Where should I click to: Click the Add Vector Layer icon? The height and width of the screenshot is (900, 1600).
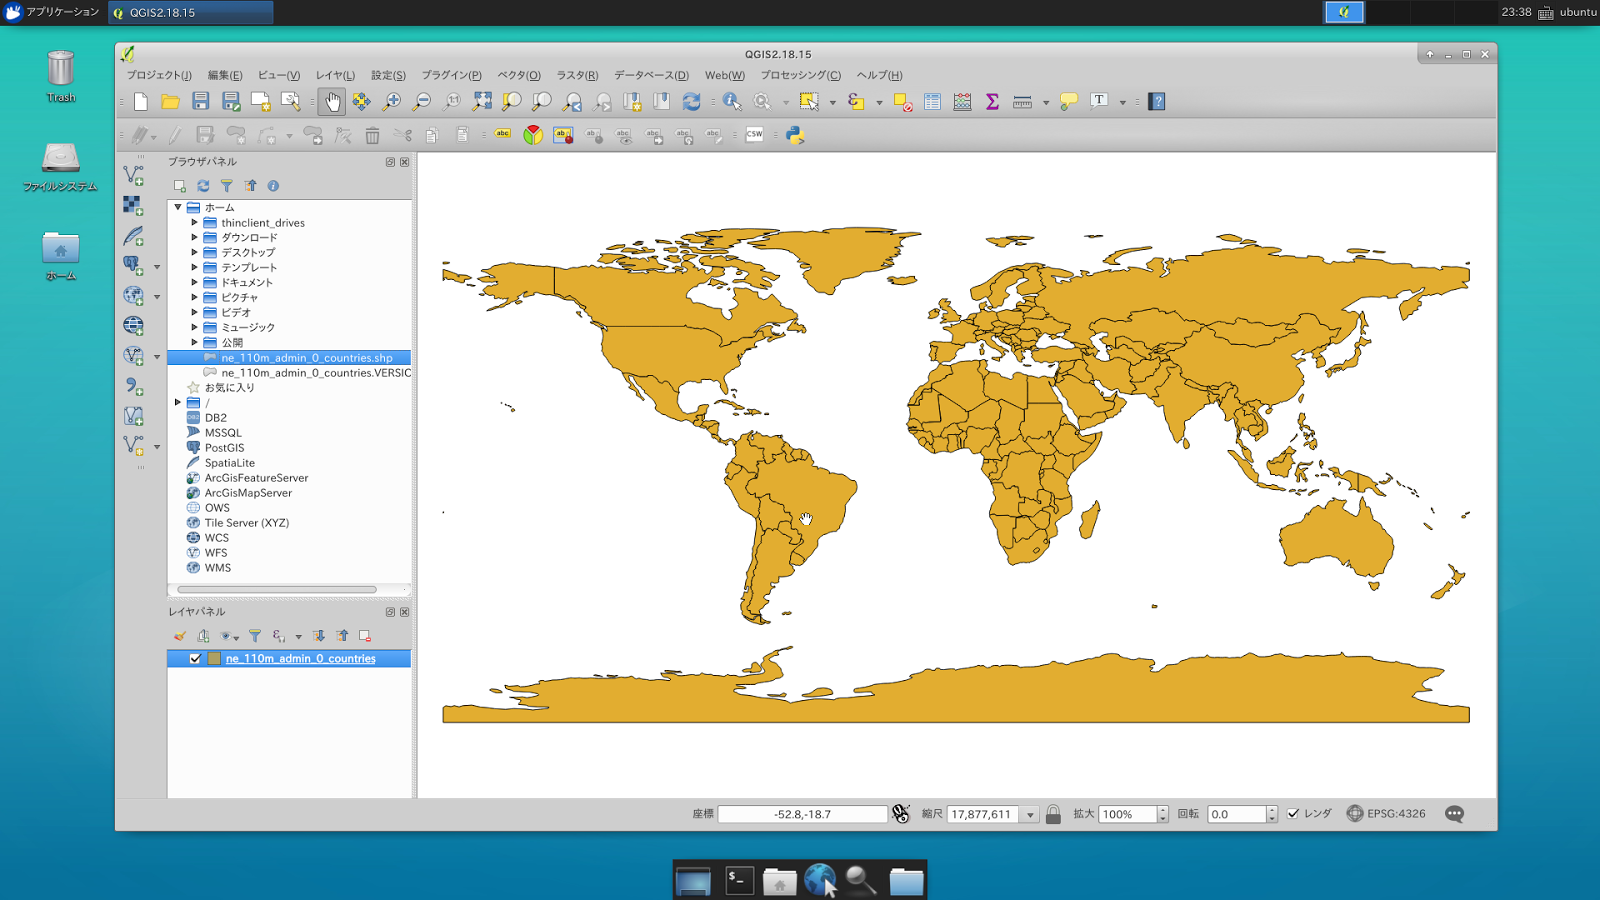point(133,175)
